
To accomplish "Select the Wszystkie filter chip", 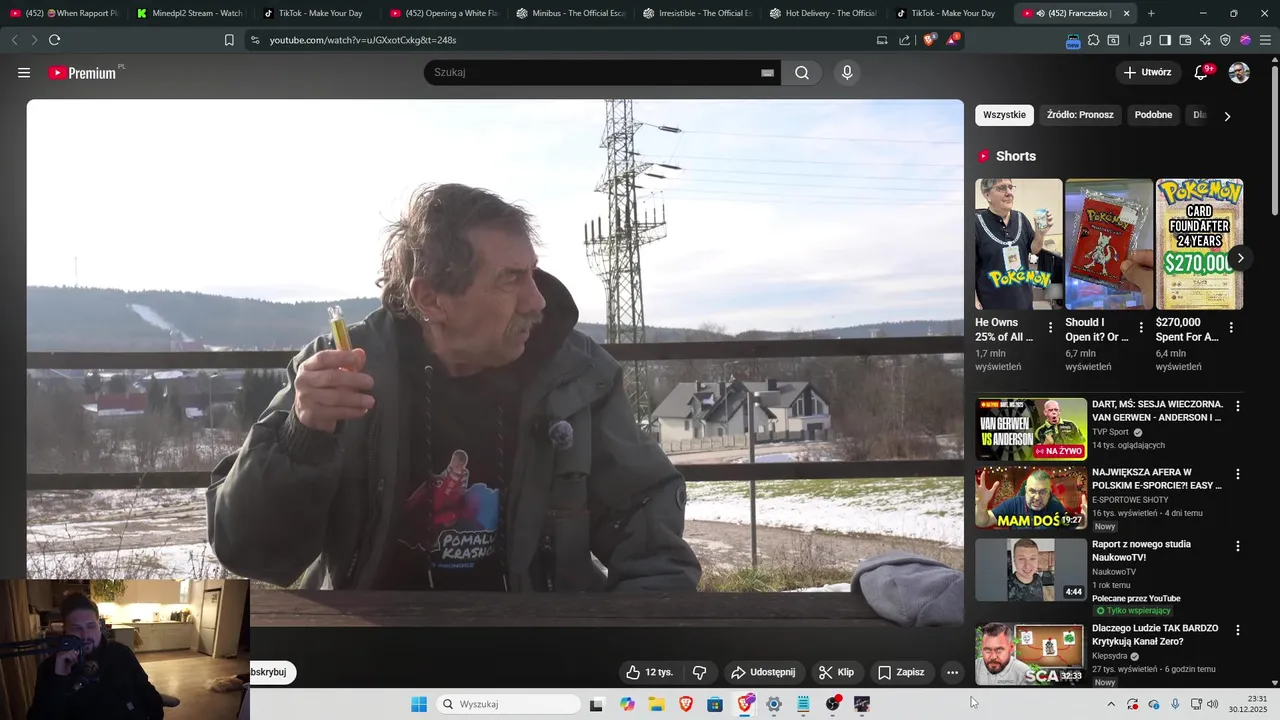I will click(x=1004, y=115).
